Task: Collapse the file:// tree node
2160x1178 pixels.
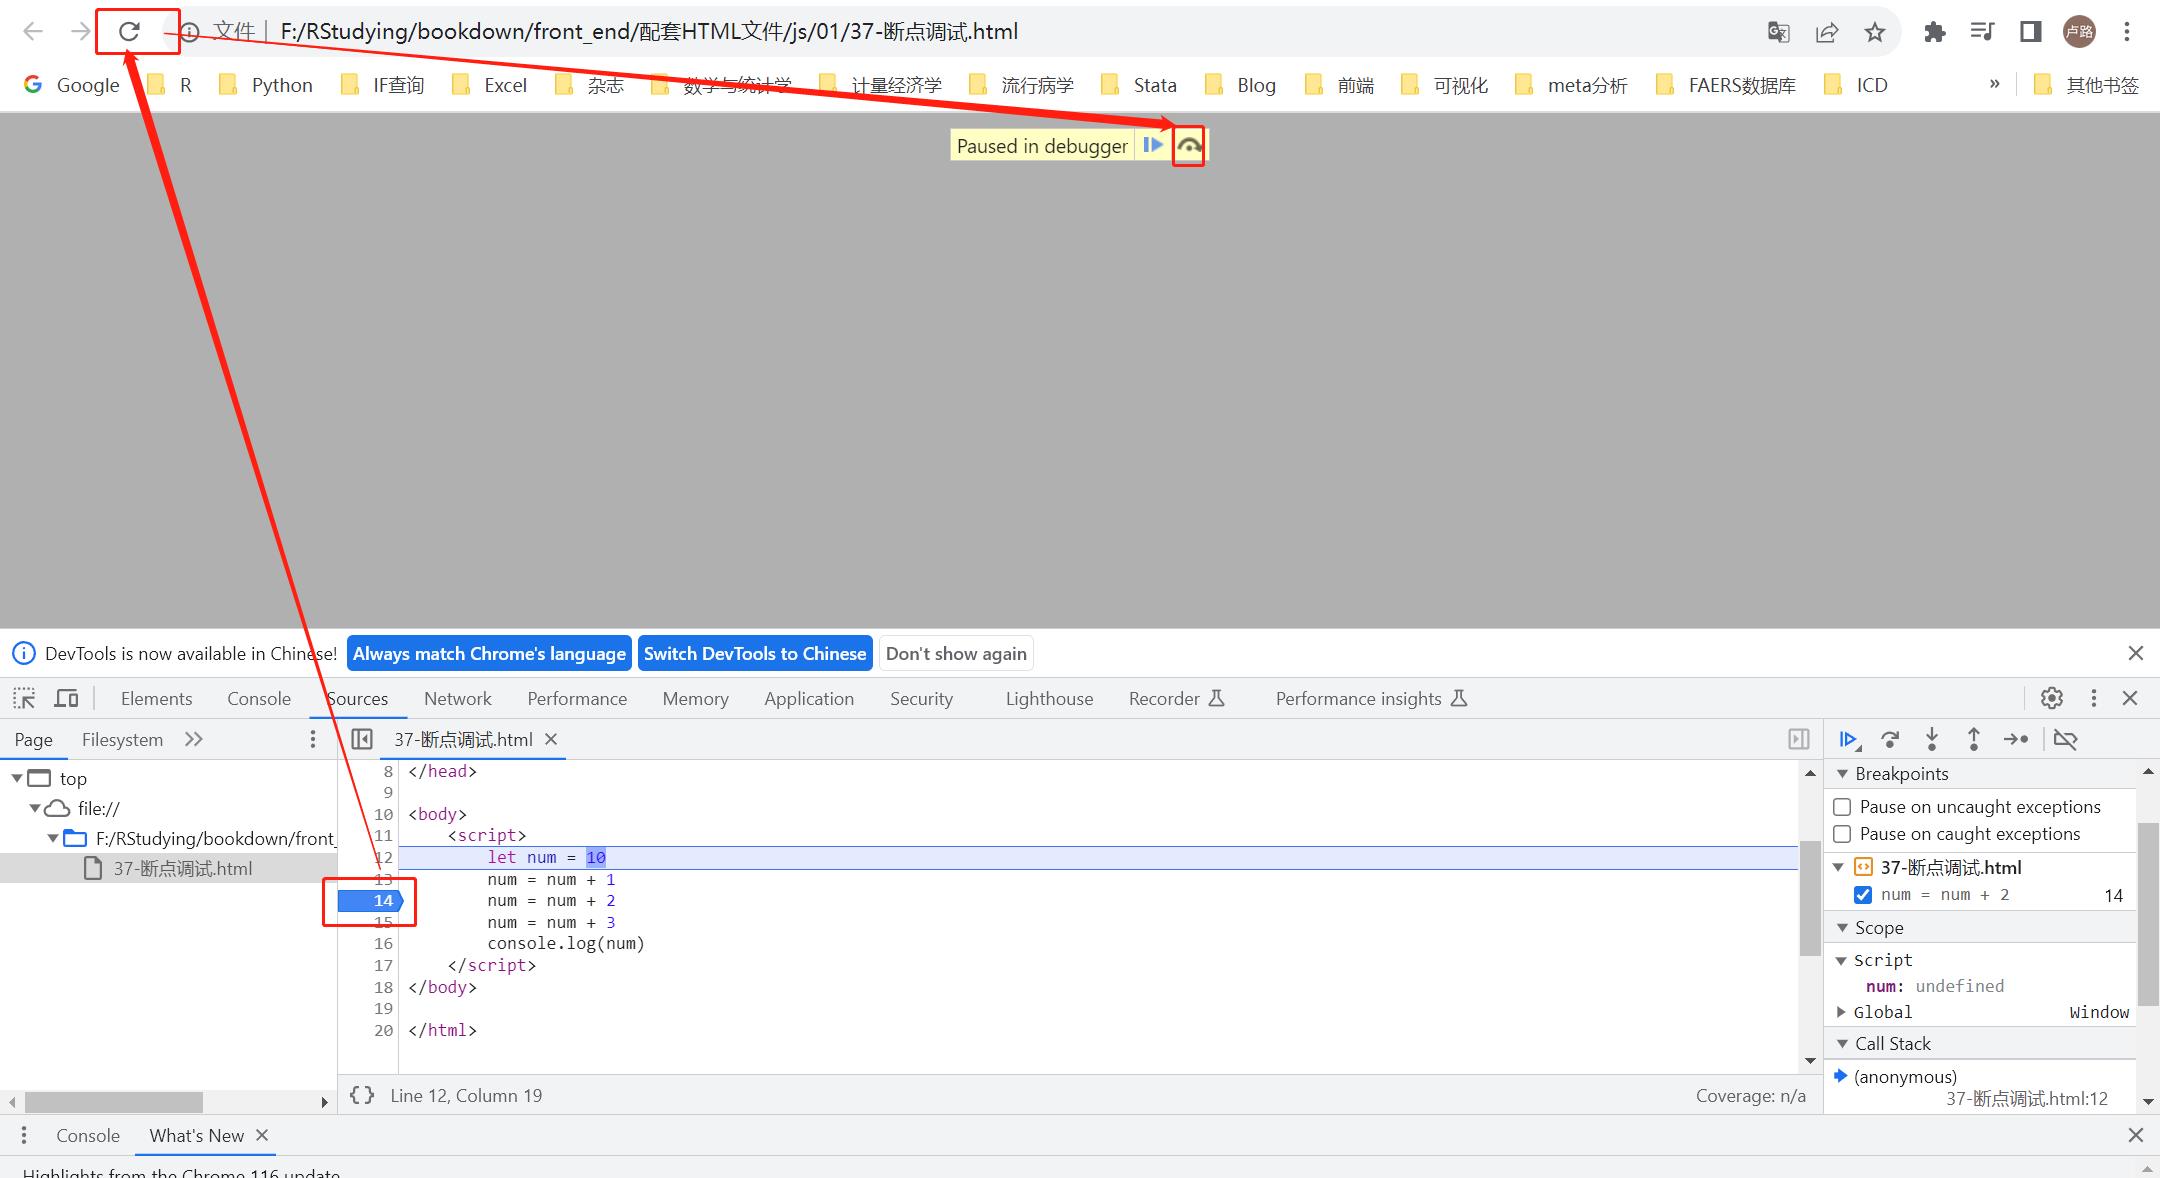Action: click(35, 808)
